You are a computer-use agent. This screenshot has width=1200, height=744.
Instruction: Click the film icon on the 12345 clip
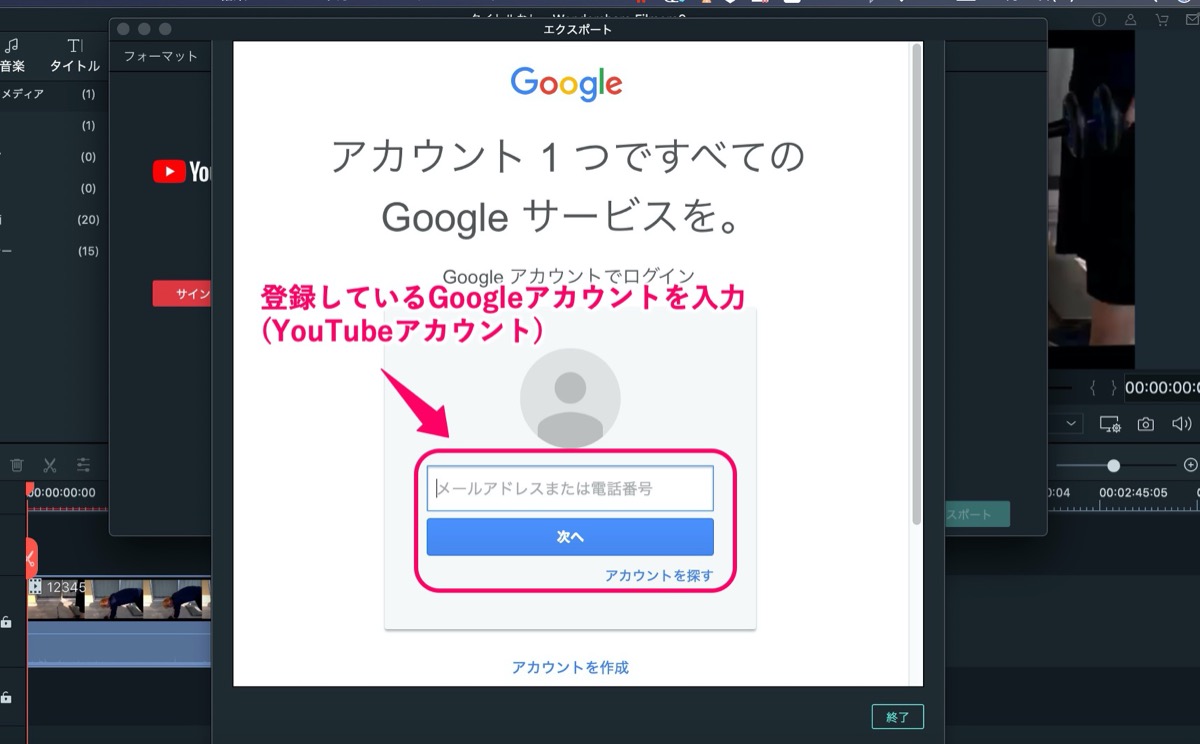click(x=36, y=587)
